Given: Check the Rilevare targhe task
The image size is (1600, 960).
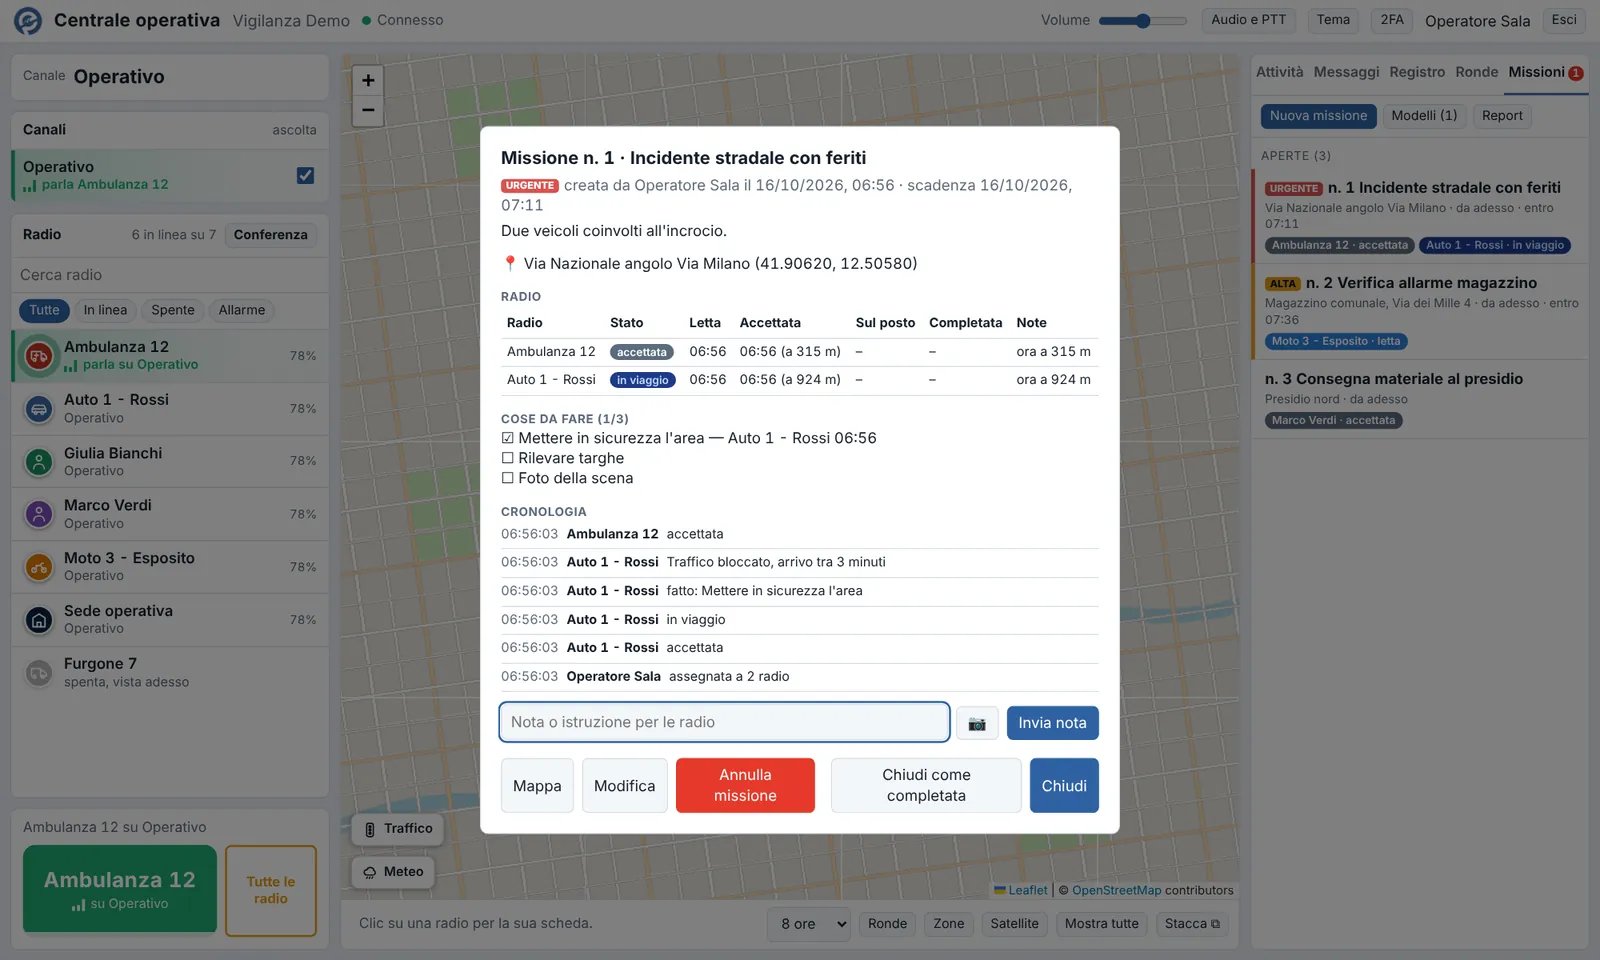Looking at the screenshot, I should [508, 458].
